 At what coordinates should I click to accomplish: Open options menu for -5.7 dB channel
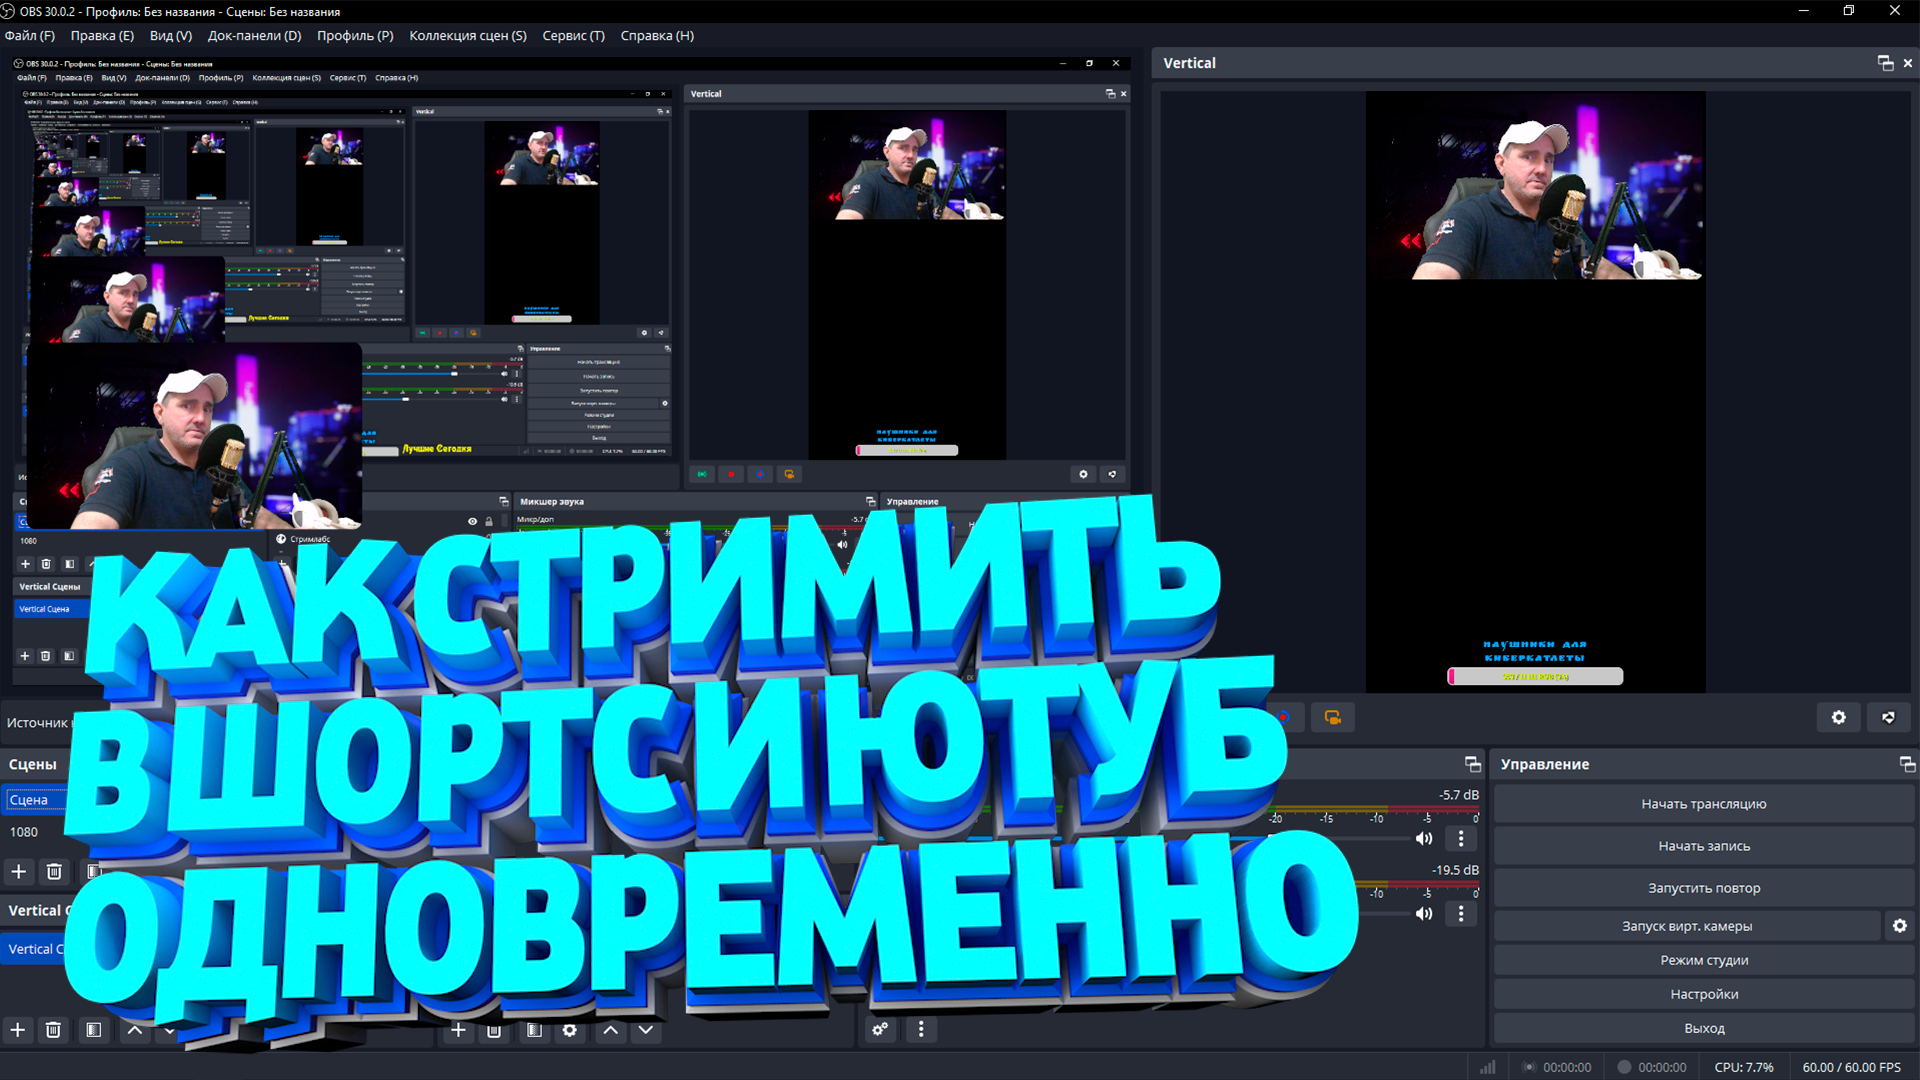[x=1460, y=838]
